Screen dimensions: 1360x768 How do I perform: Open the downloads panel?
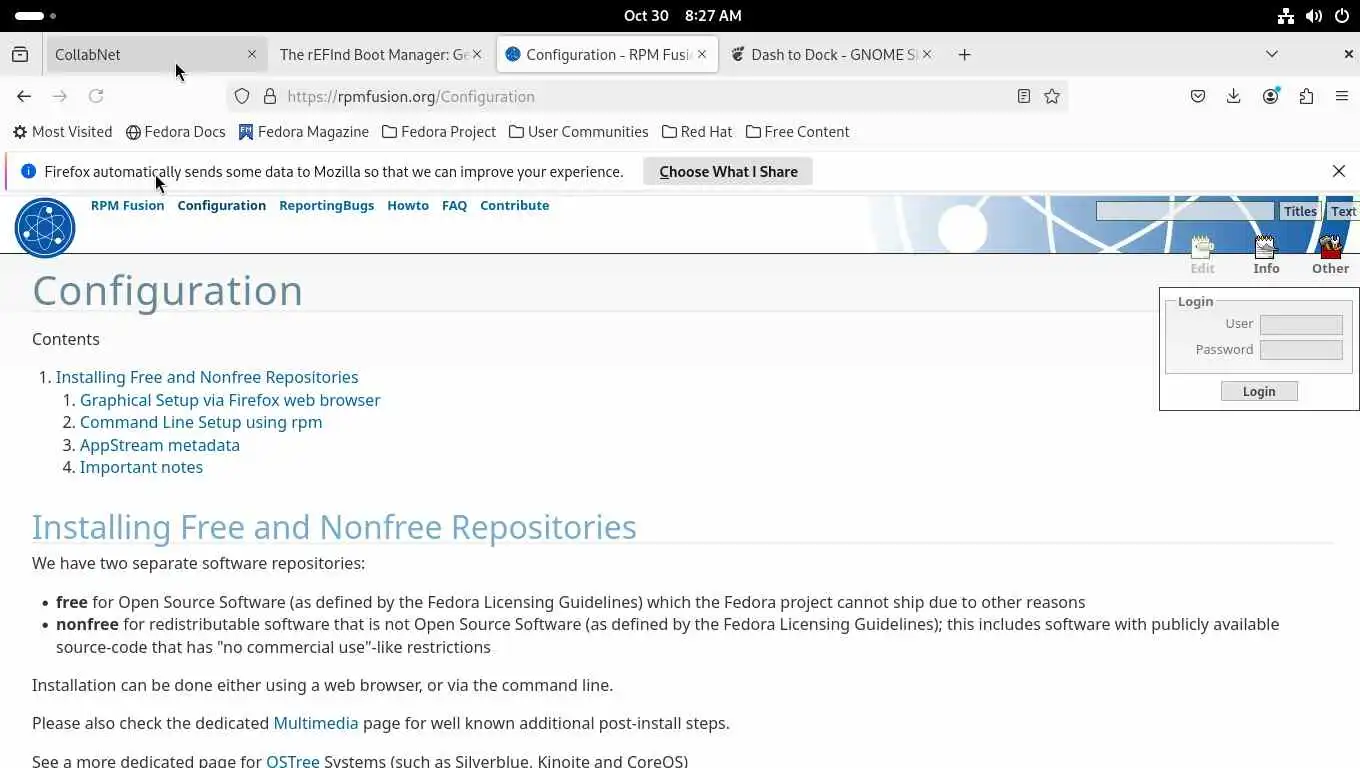(x=1234, y=97)
